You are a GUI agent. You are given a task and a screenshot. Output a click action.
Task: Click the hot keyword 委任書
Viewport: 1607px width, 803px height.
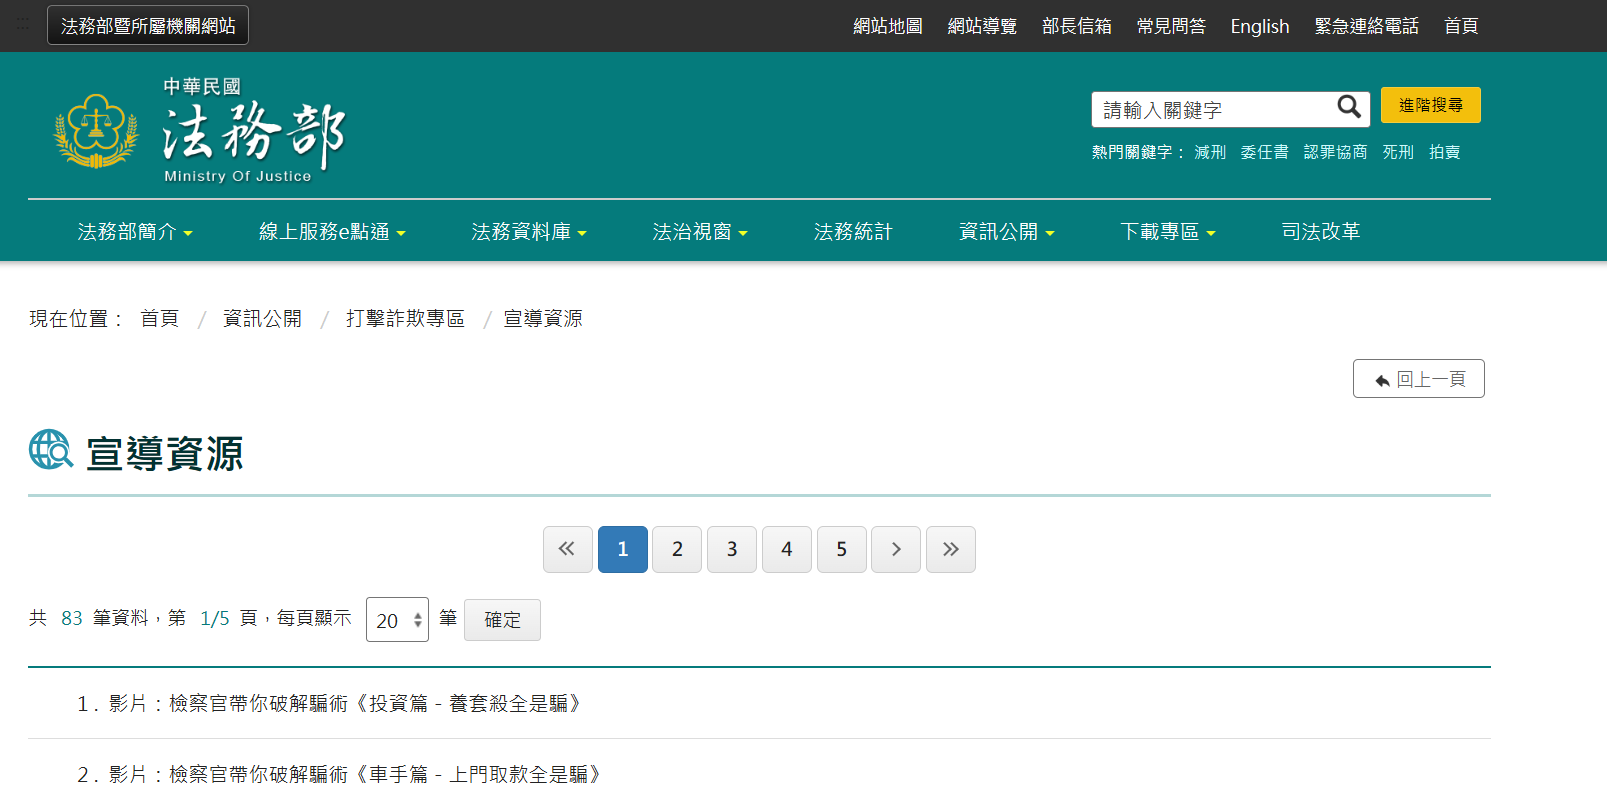(x=1265, y=152)
